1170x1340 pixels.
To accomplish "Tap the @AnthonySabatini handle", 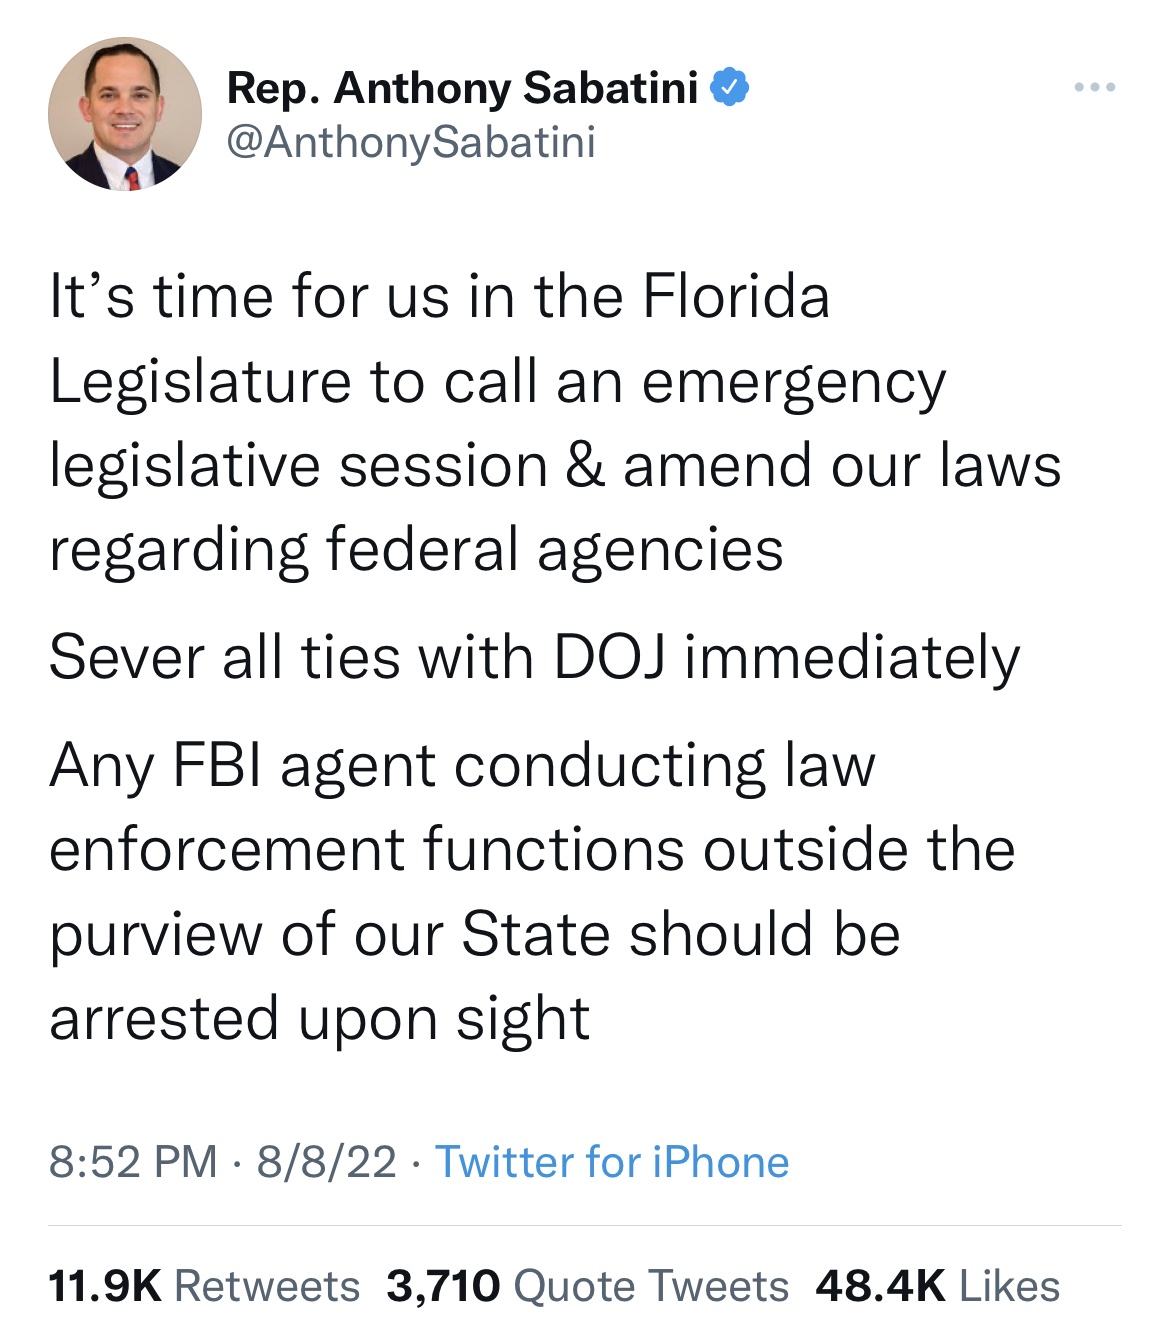I will coord(411,142).
